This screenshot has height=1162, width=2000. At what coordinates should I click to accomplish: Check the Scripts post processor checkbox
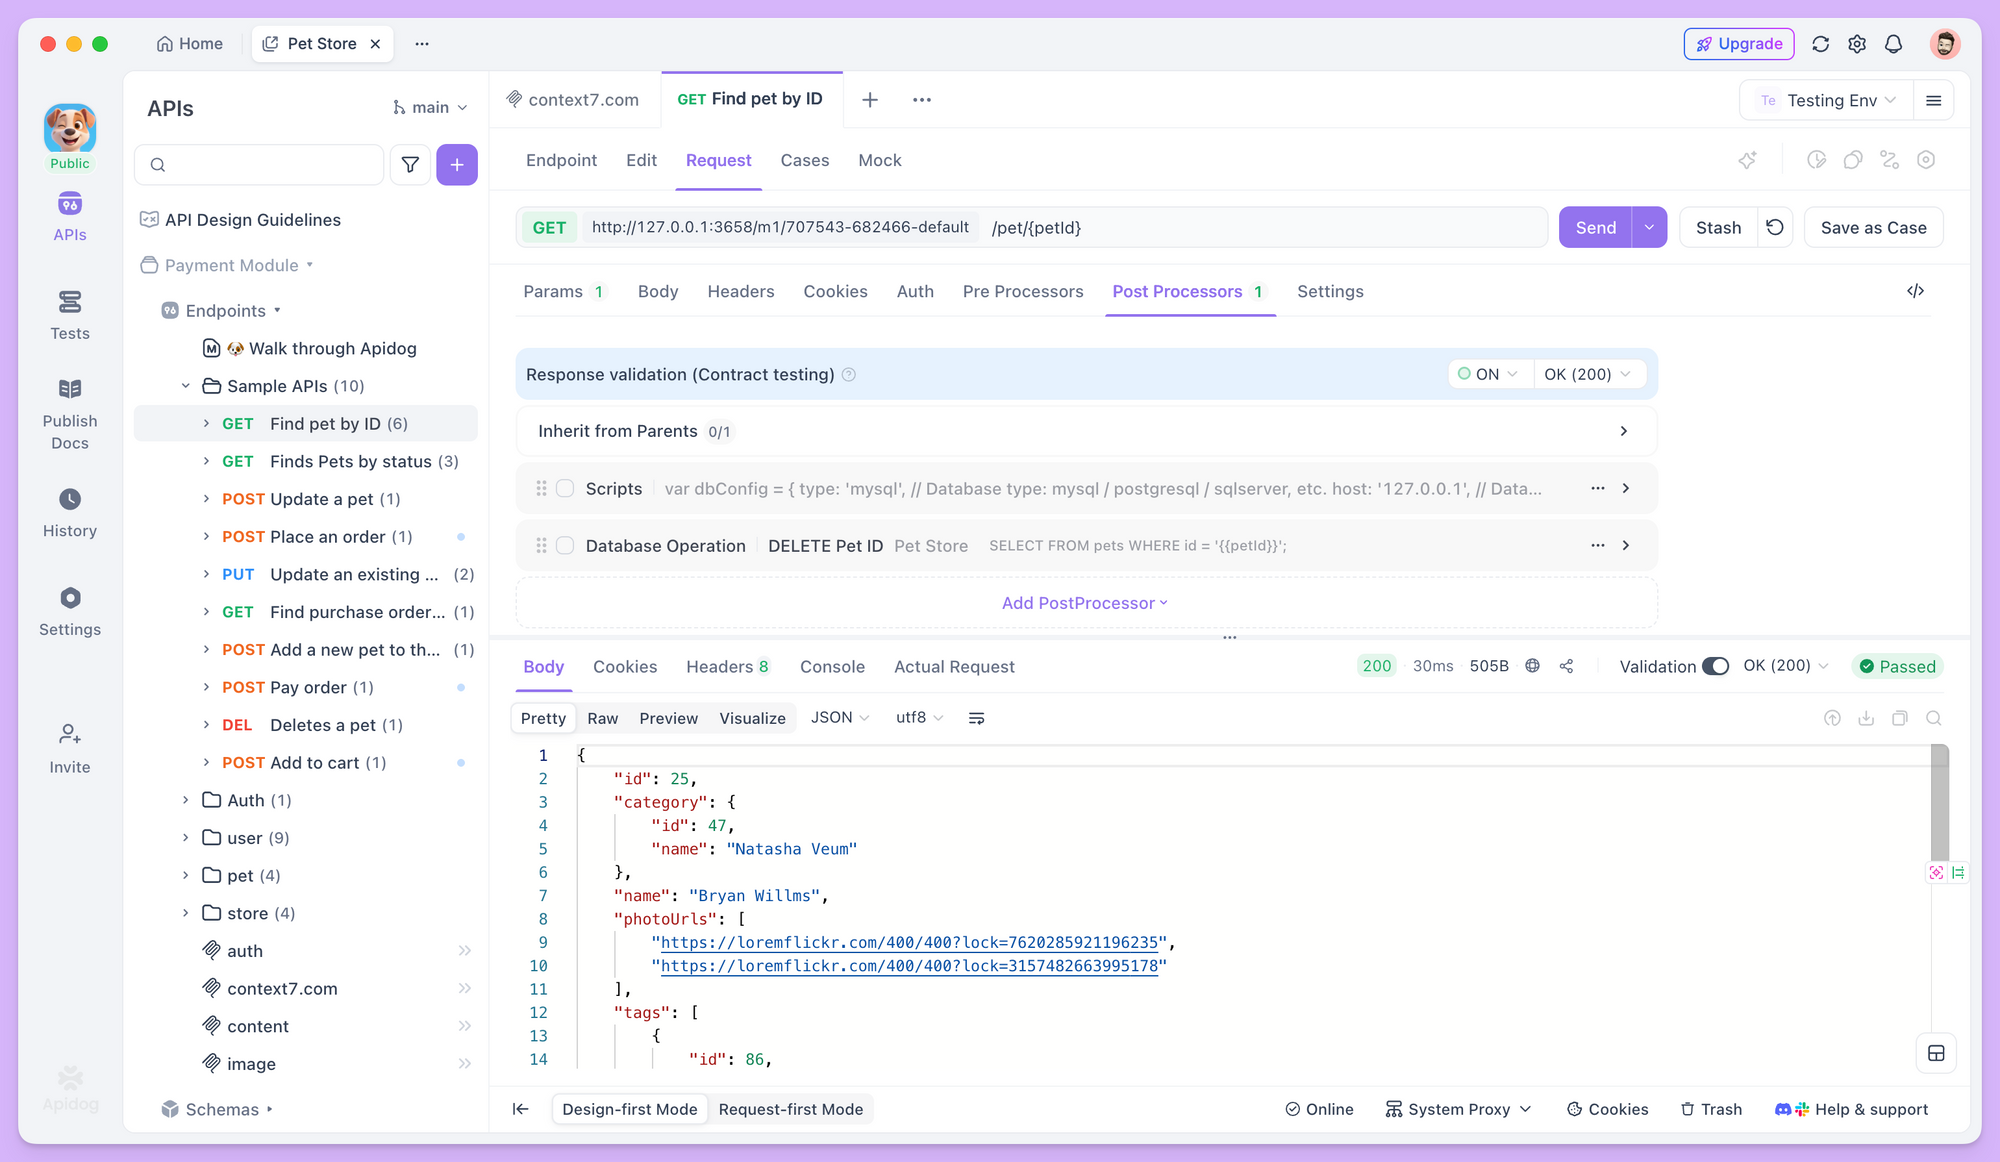click(565, 488)
